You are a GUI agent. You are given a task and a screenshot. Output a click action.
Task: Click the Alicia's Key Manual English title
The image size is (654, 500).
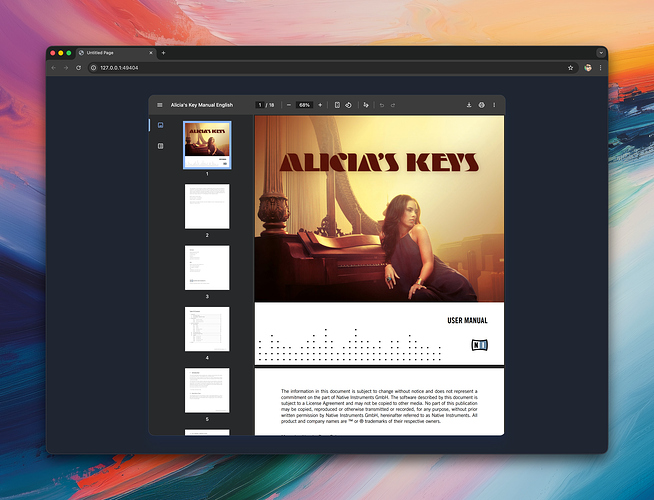(x=202, y=105)
